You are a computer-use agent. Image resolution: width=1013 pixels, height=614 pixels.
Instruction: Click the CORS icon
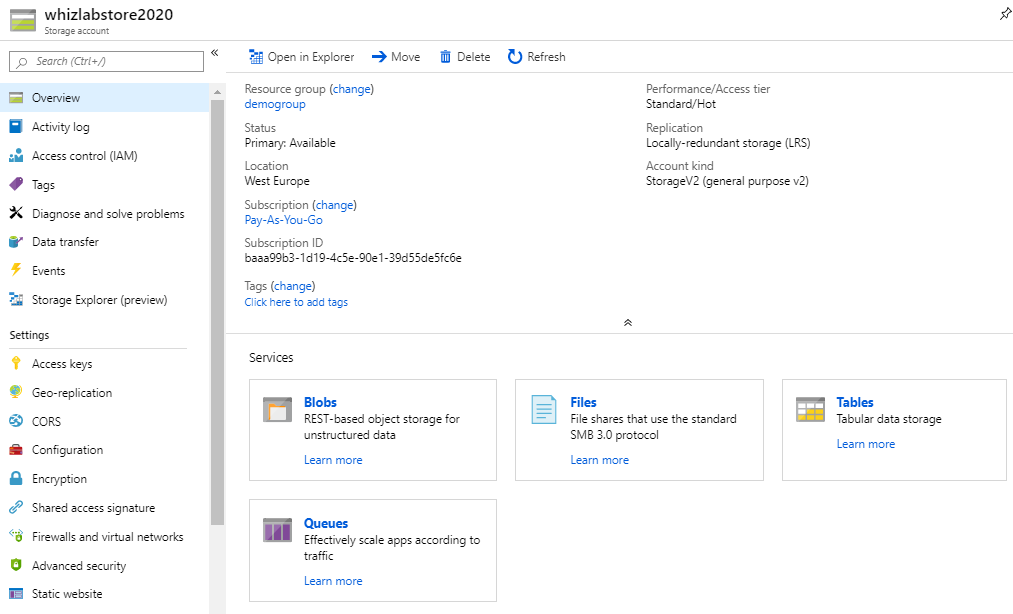(x=16, y=421)
